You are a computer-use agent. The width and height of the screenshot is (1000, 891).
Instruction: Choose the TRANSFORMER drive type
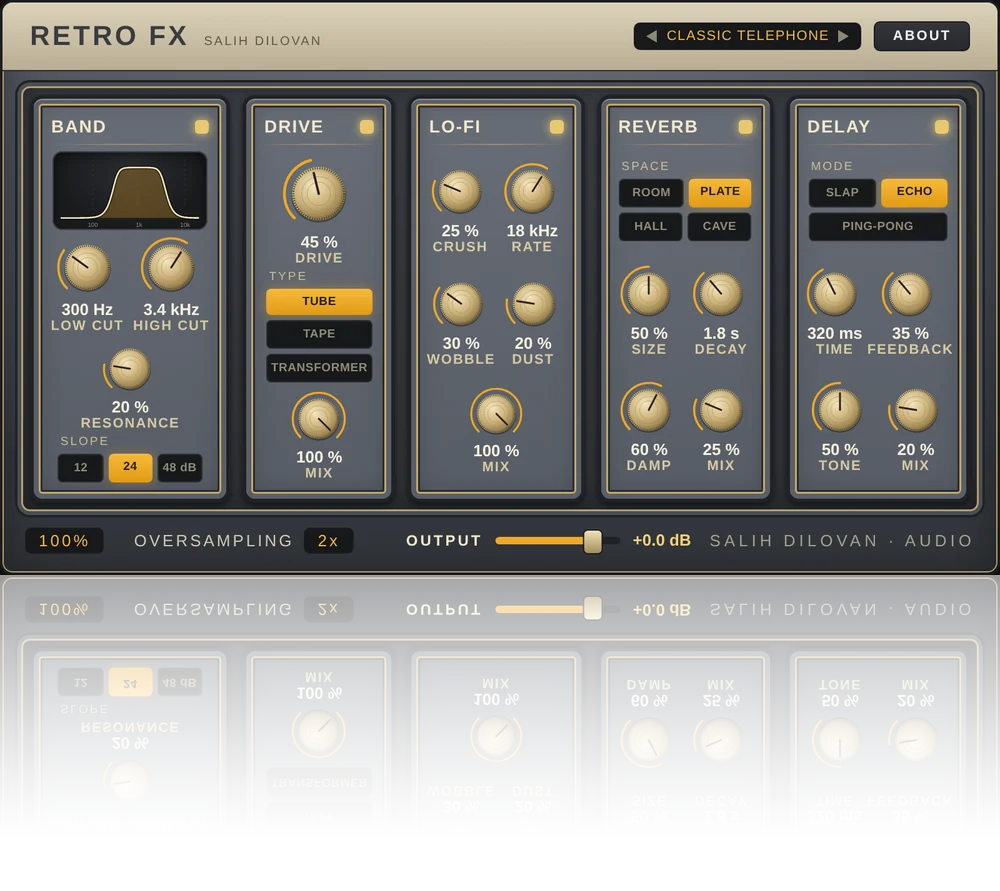(319, 367)
